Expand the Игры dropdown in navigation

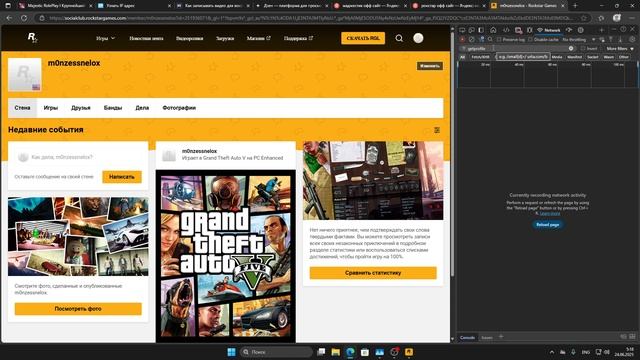click(x=106, y=38)
